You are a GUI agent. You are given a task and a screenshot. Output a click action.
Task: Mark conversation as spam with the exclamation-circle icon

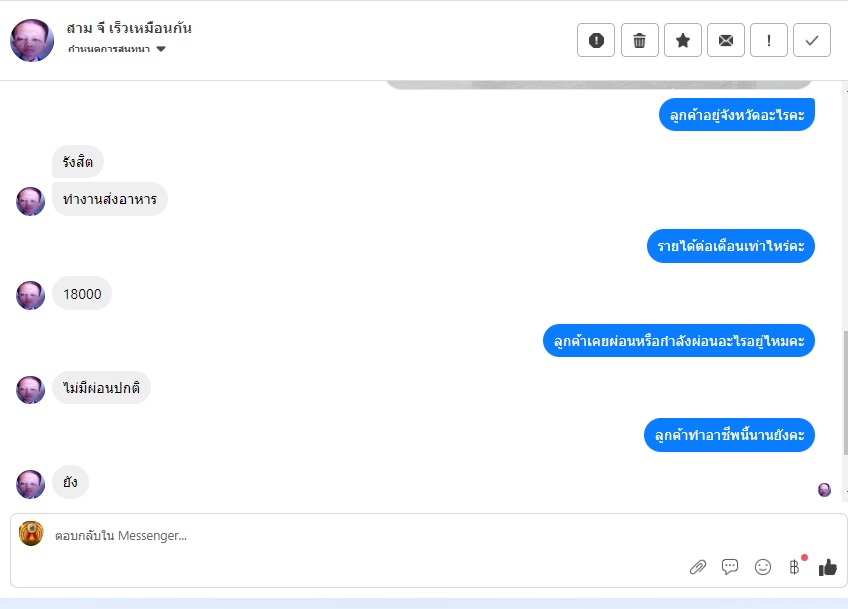point(595,40)
